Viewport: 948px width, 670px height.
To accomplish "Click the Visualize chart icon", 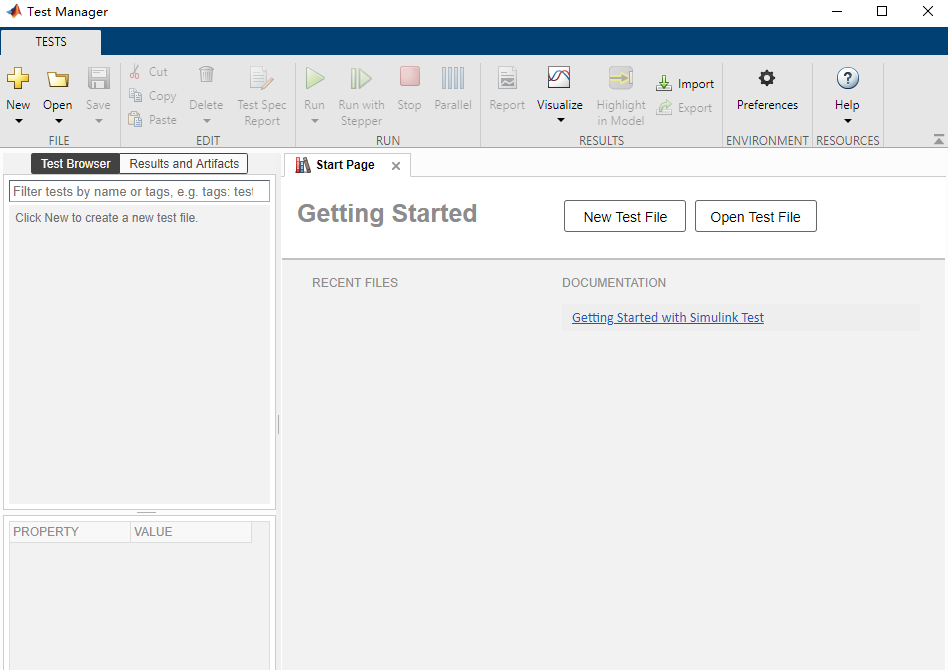I will coord(559,77).
